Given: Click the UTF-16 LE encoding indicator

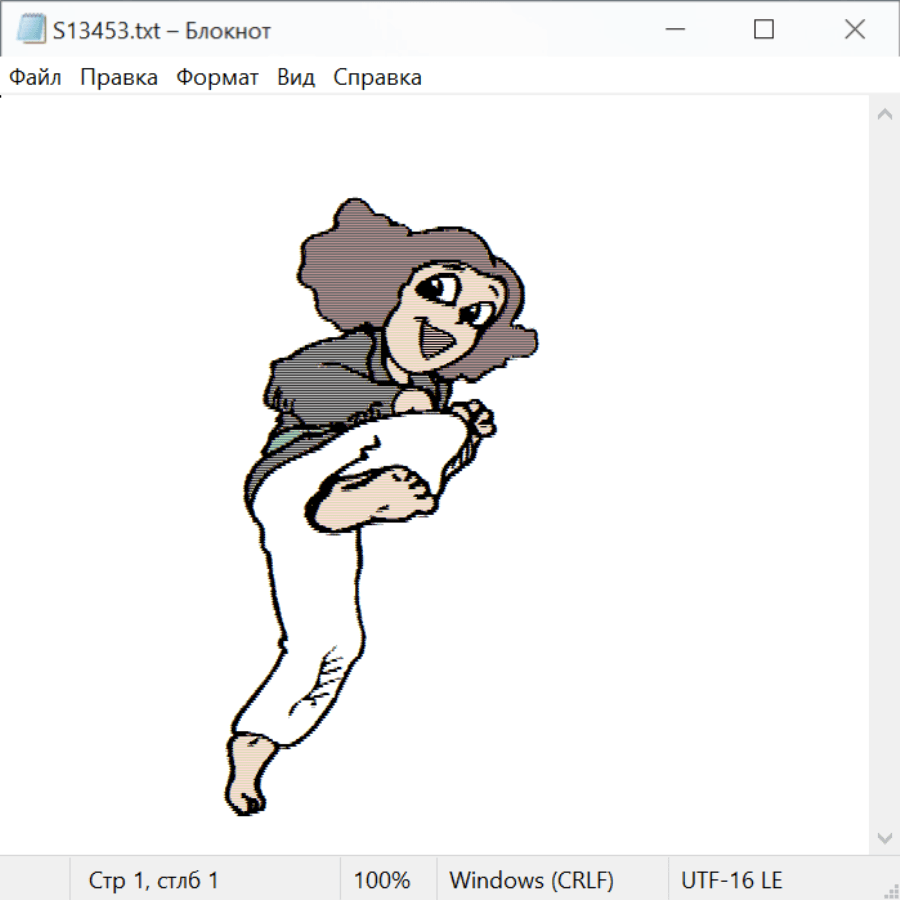Looking at the screenshot, I should click(x=731, y=880).
